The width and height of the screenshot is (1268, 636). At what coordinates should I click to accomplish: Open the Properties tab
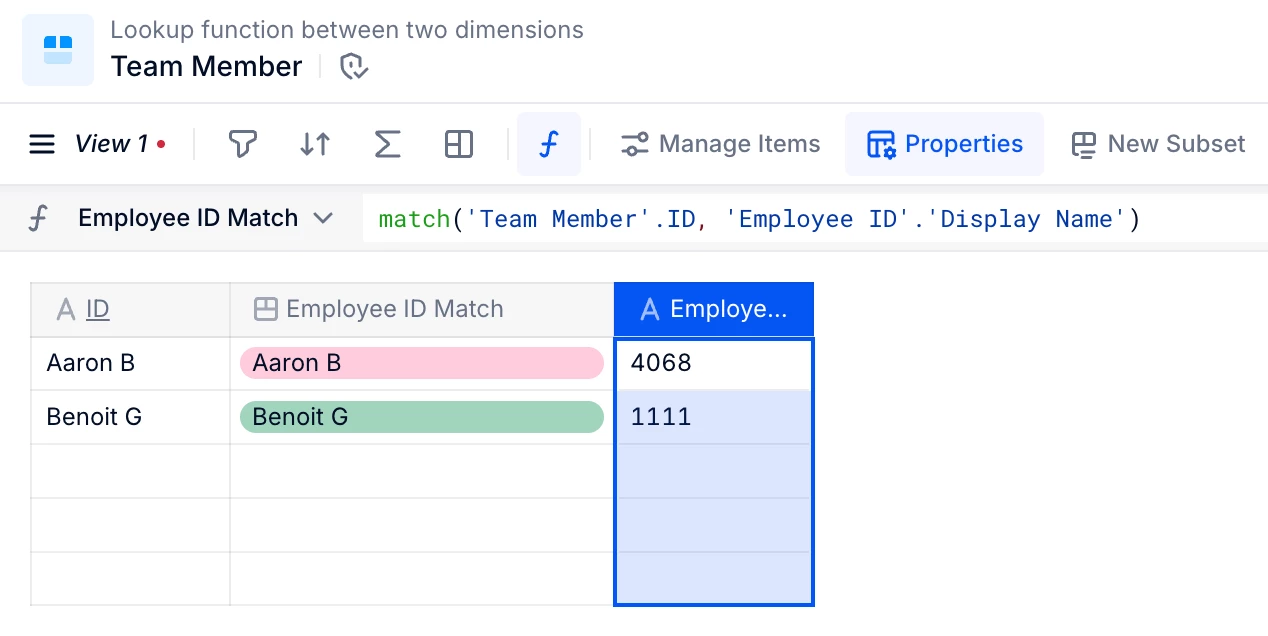[944, 144]
